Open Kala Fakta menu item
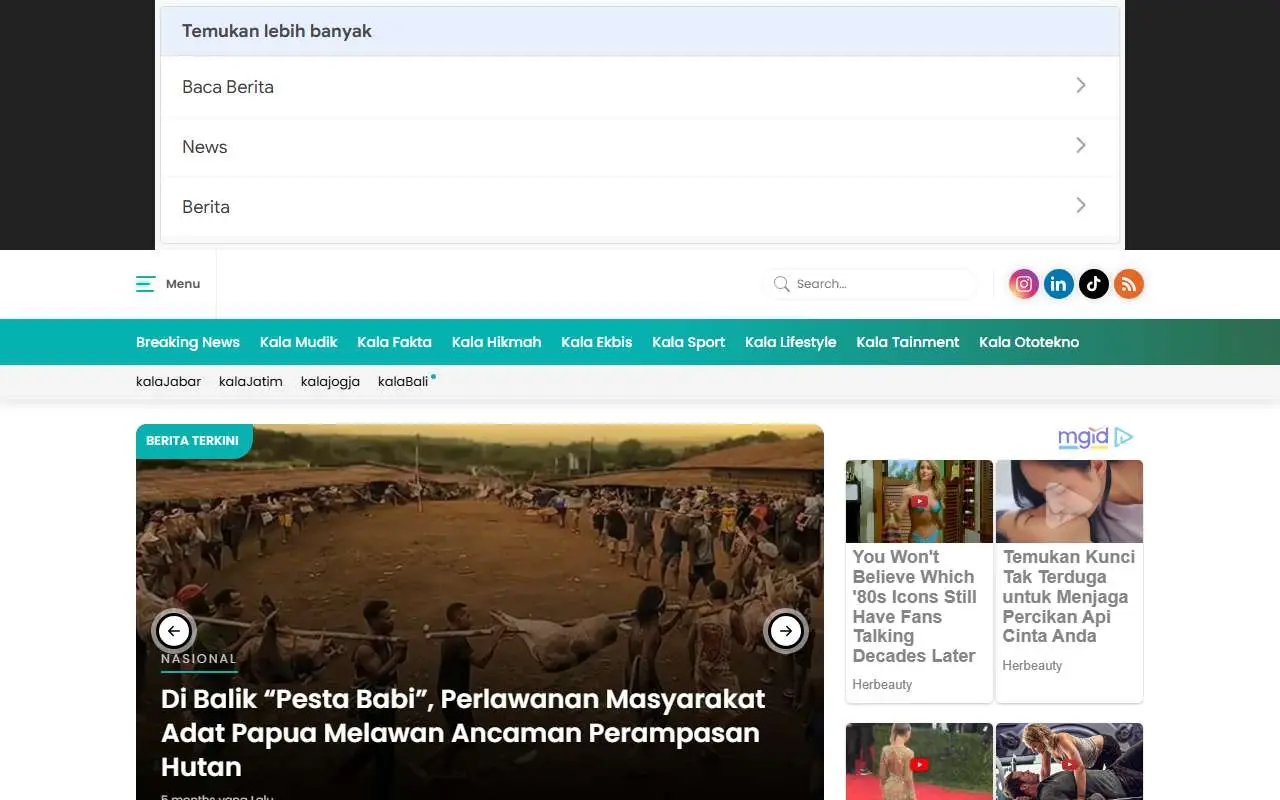This screenshot has width=1280, height=800. [x=394, y=342]
